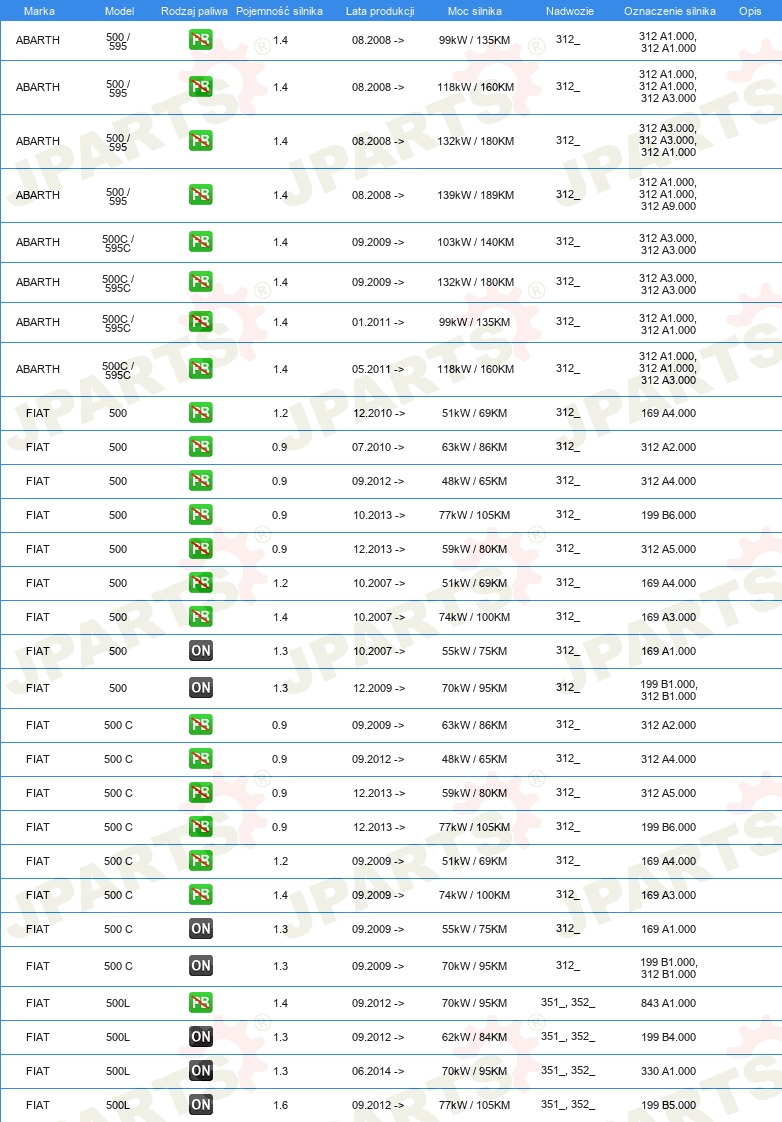This screenshot has height=1122, width=782.
Task: Click ON diesel icon in FIAT 500 C 70kW/95KM row
Action: pyautogui.click(x=201, y=966)
